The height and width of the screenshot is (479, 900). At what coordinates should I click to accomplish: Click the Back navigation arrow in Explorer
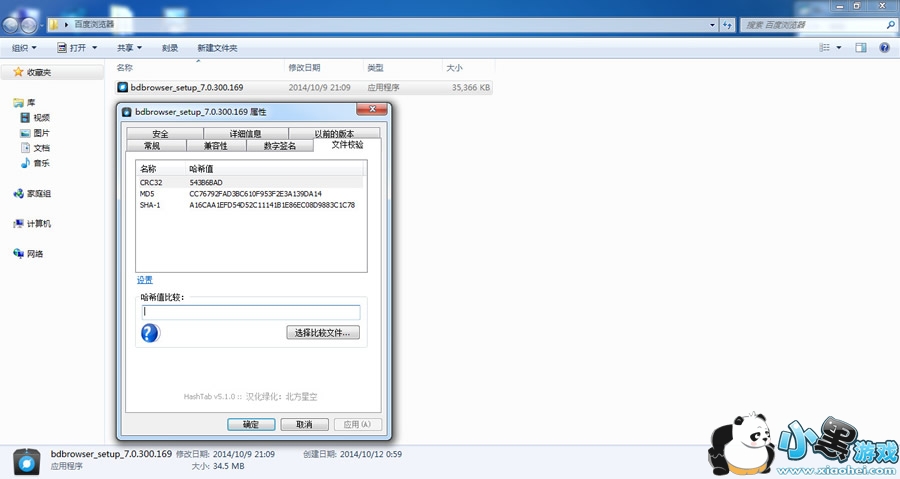click(11, 25)
